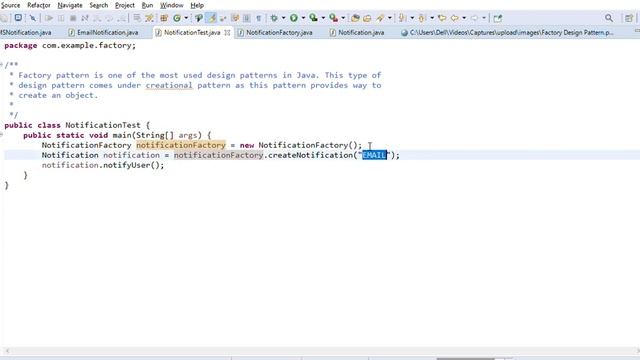Image resolution: width=640 pixels, height=360 pixels.
Task: Expand the Debug dropdown arrow
Action: point(283,18)
